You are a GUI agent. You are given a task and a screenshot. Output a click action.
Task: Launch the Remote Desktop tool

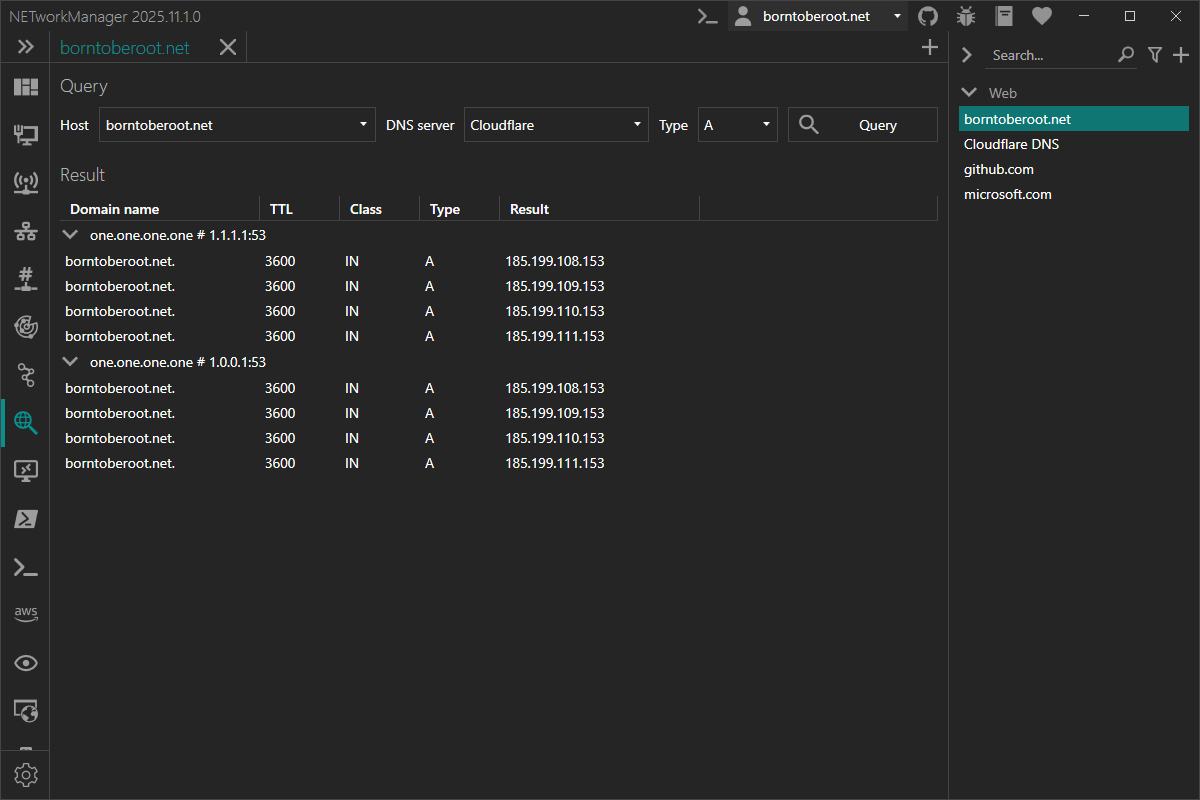26,471
